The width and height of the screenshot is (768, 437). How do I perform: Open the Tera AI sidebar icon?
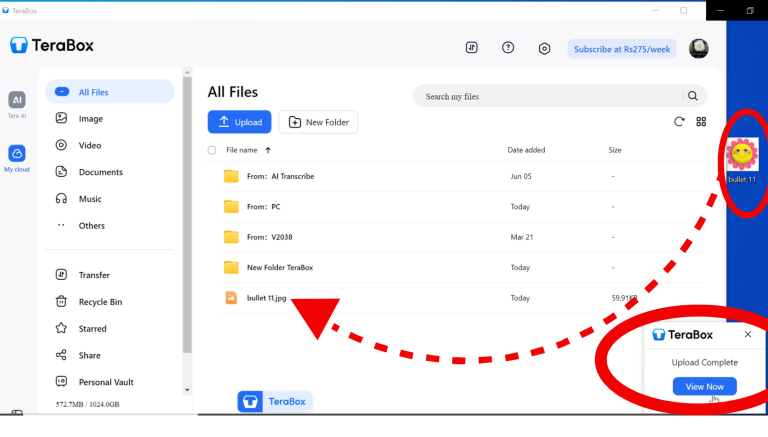point(17,100)
